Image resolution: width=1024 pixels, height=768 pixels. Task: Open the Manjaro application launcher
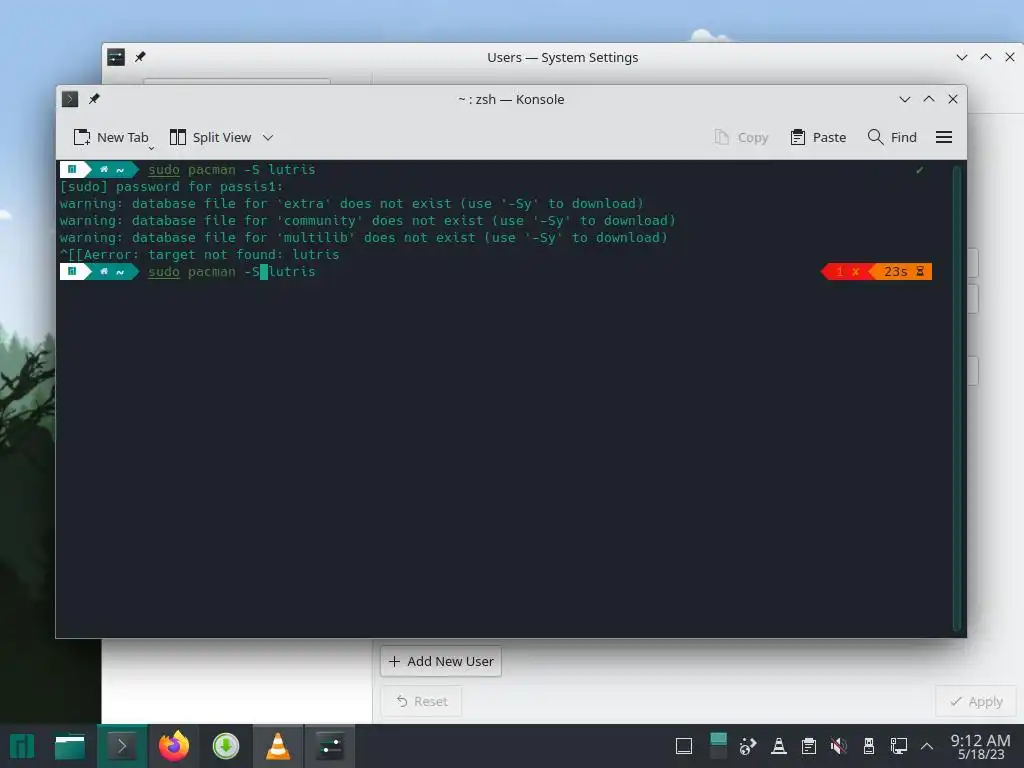(22, 746)
